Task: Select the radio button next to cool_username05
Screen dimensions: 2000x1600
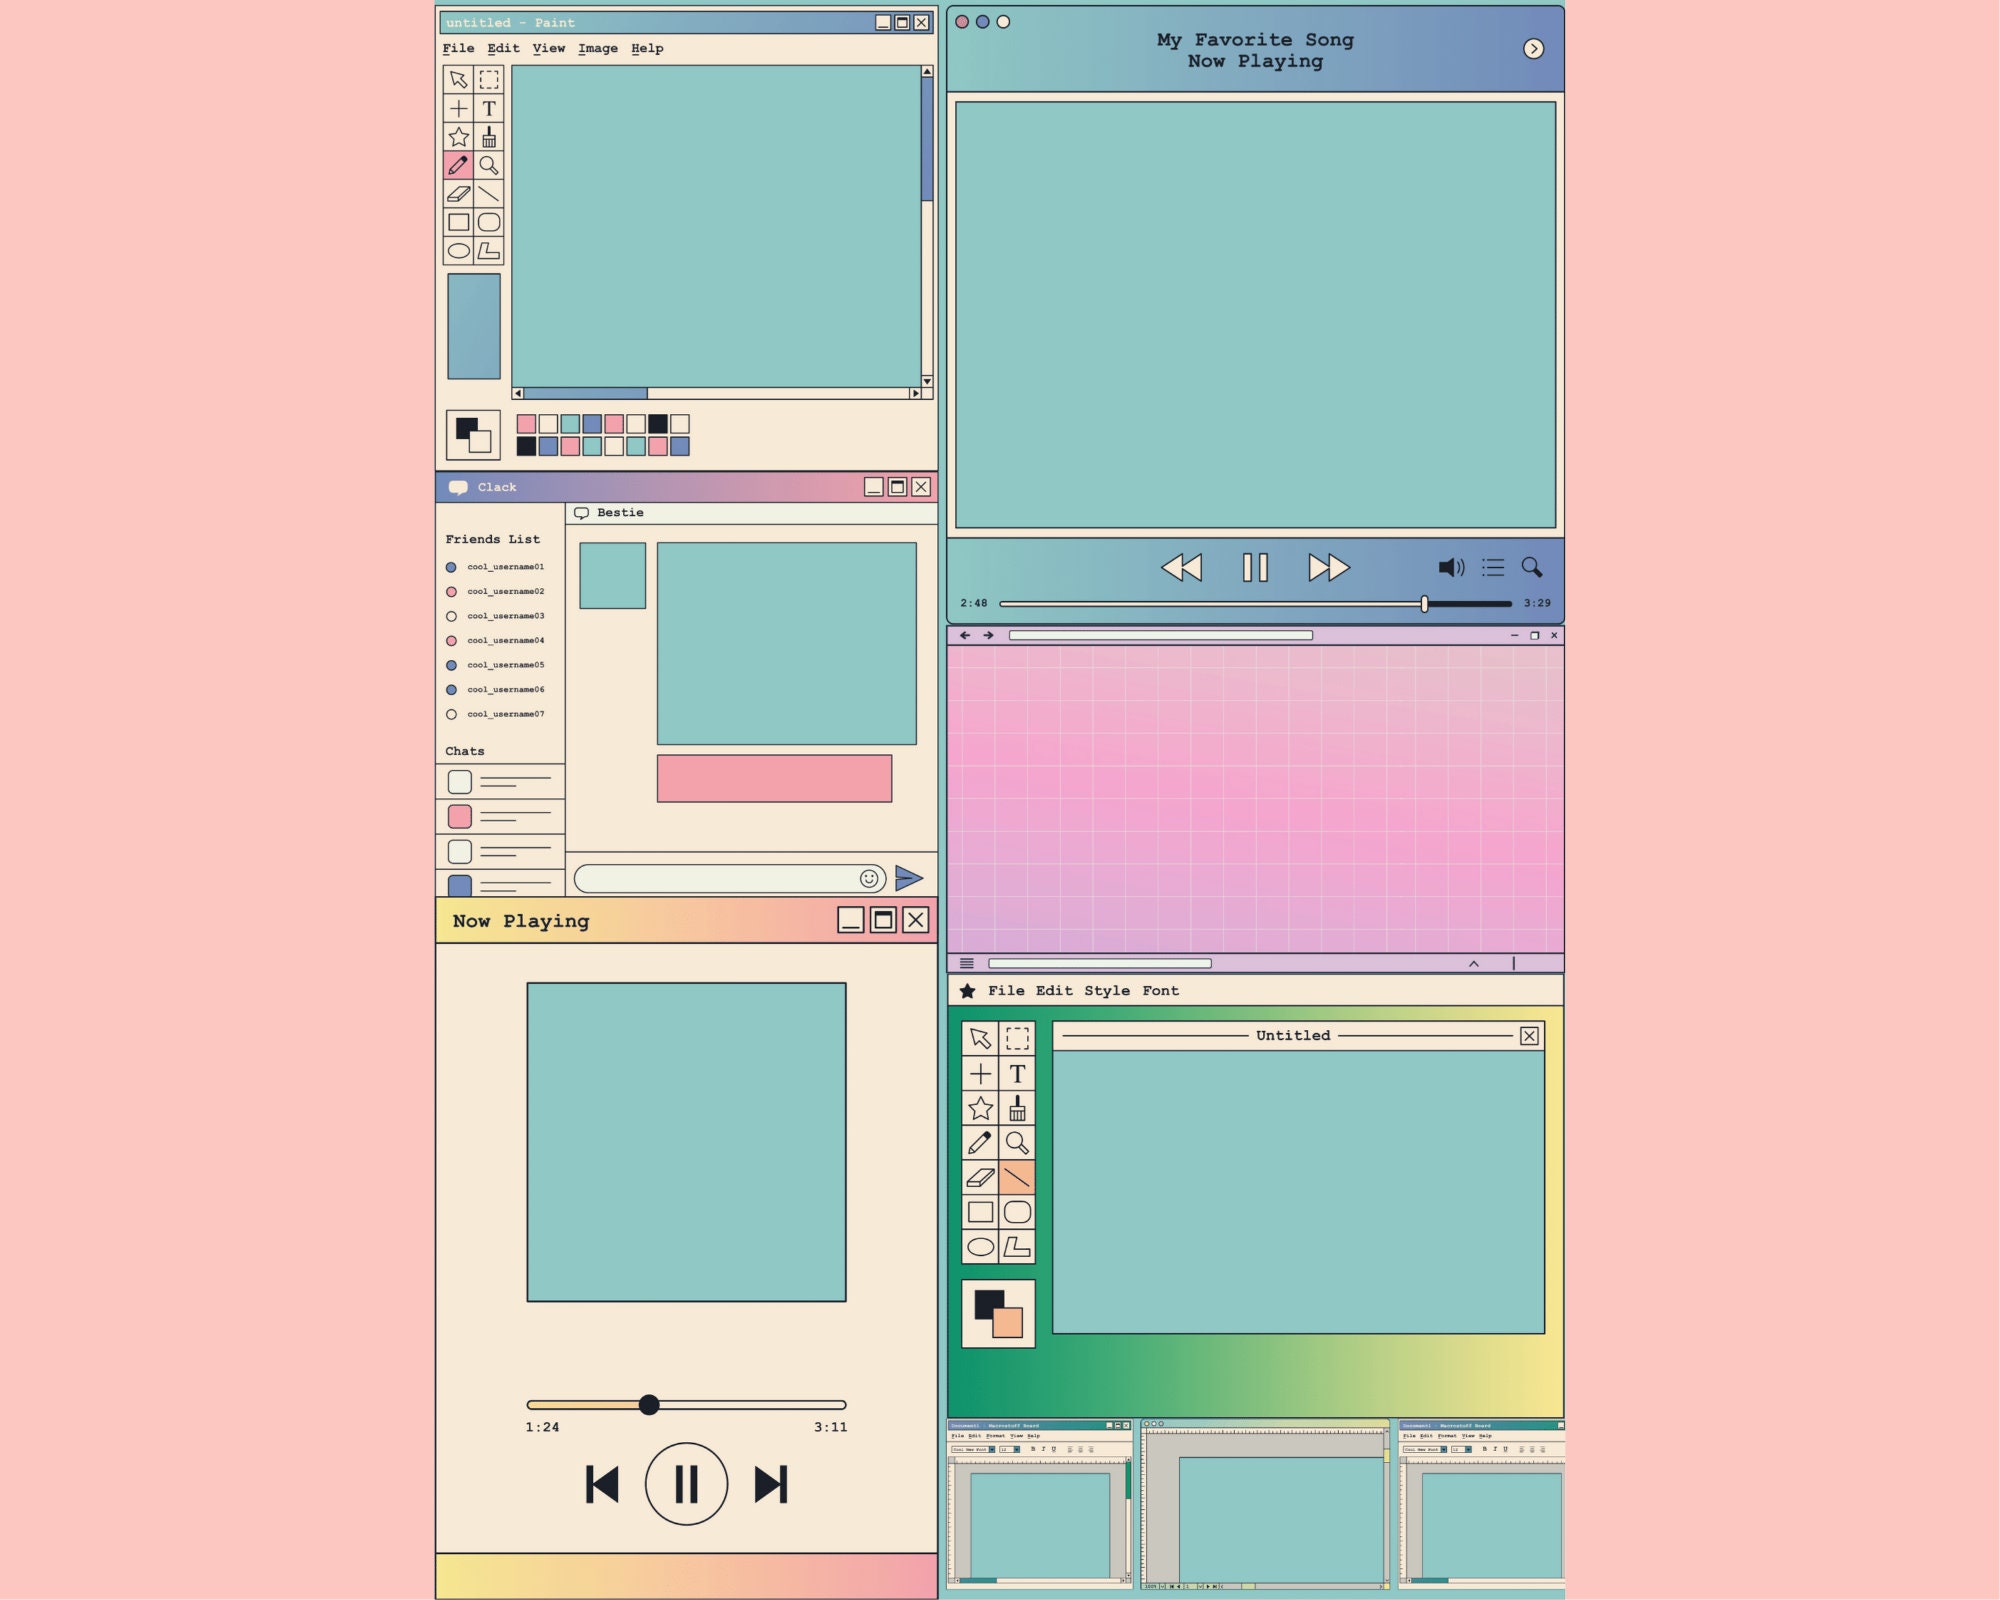Action: 452,664
